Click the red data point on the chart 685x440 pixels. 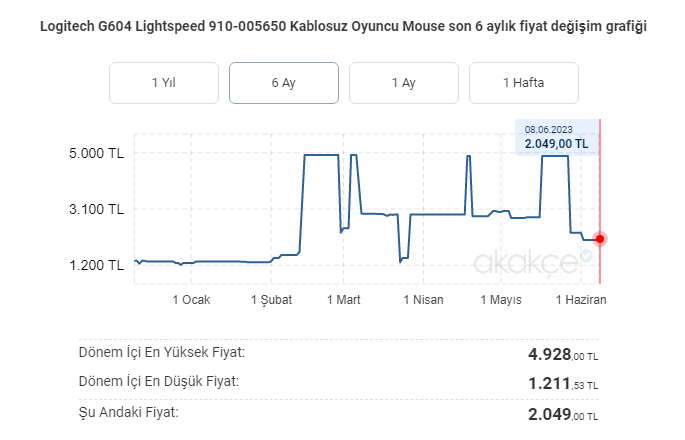click(x=599, y=238)
